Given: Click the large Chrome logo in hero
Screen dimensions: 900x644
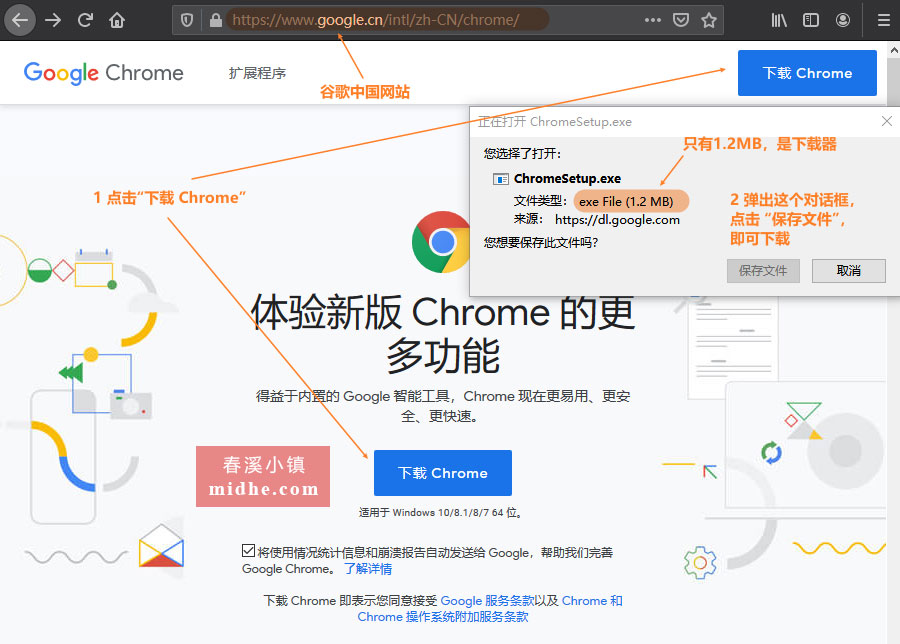Looking at the screenshot, I should (440, 242).
